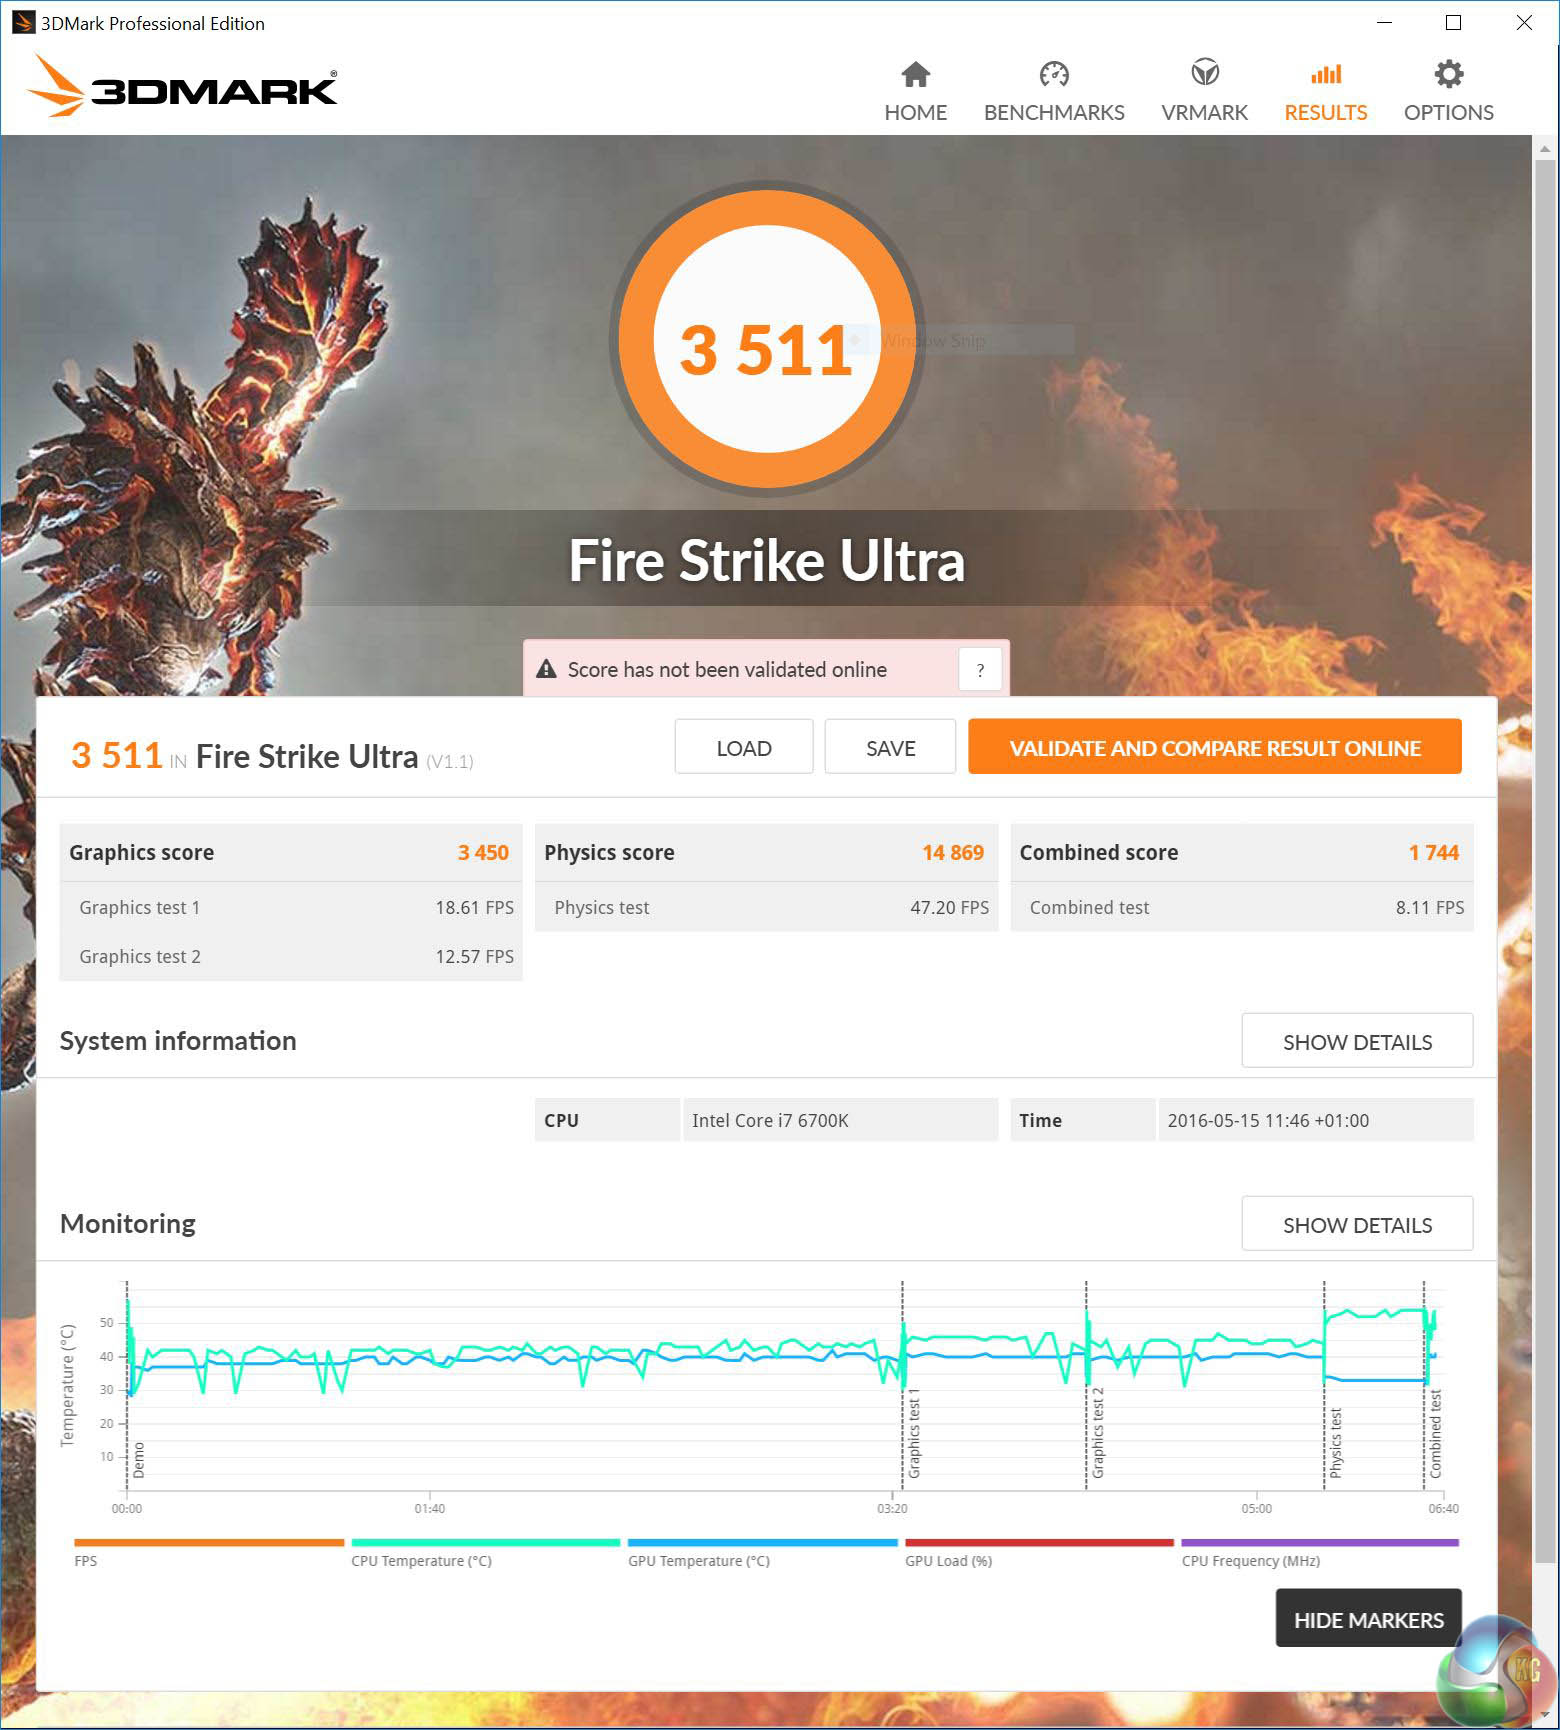
Task: Click the Physics test chart marker
Action: click(1336, 1444)
